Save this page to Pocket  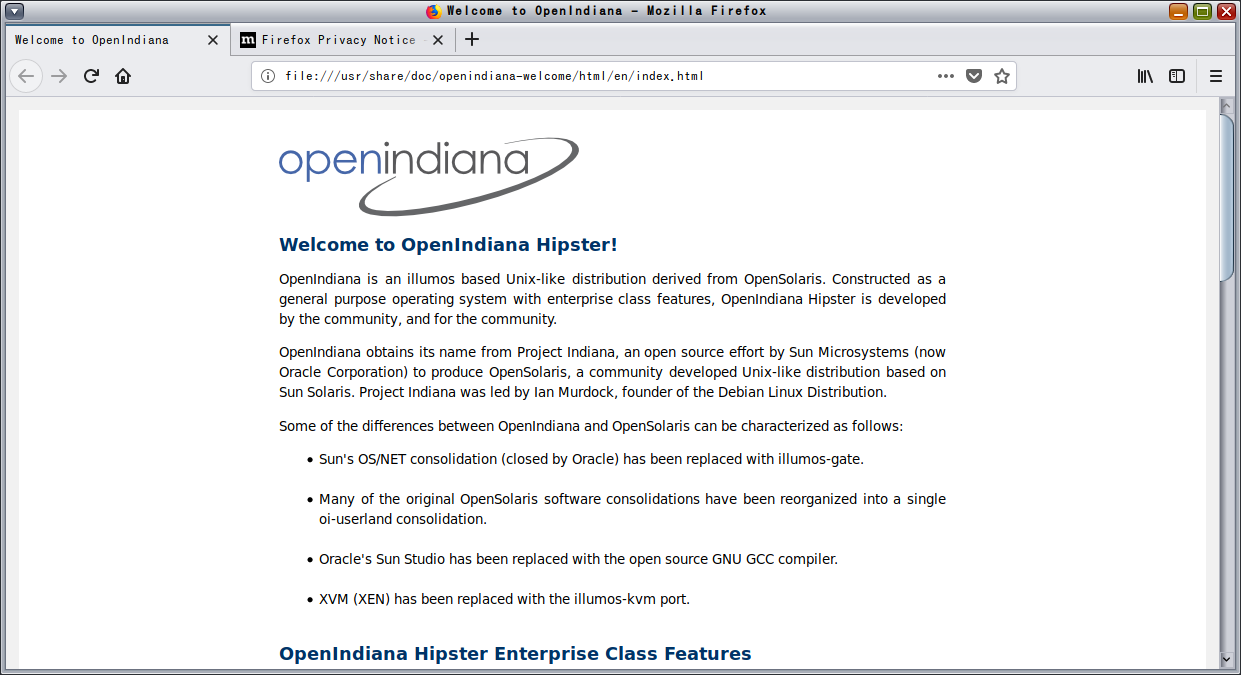[x=974, y=76]
